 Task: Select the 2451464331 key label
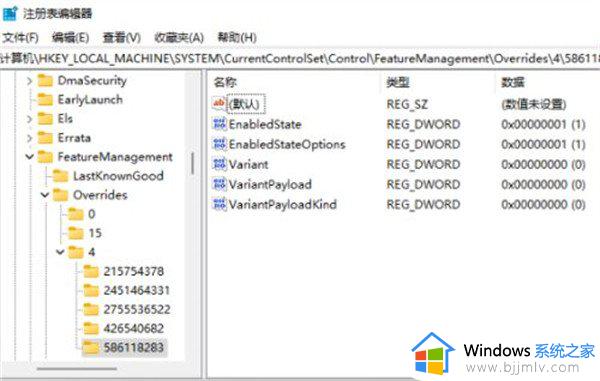[x=137, y=290]
